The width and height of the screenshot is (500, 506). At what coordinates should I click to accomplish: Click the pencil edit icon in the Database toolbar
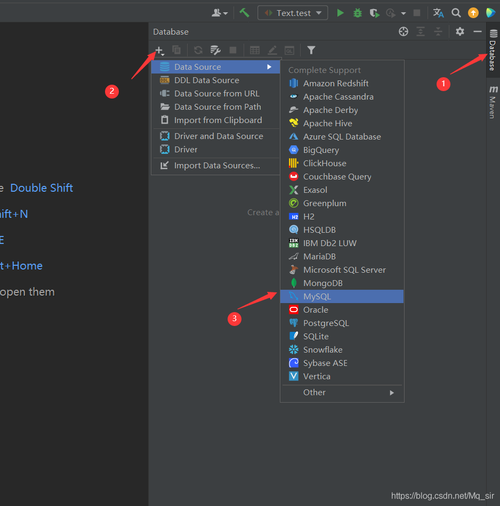[272, 50]
